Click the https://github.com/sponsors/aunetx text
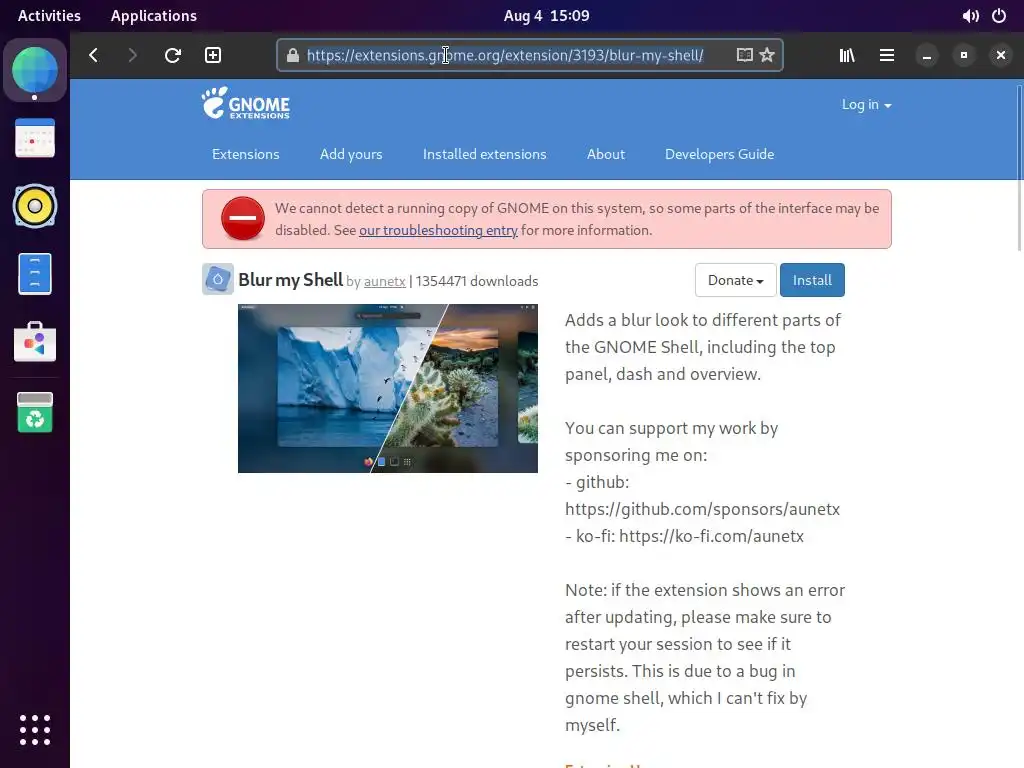Screen dimensions: 1024x768 click(703, 509)
